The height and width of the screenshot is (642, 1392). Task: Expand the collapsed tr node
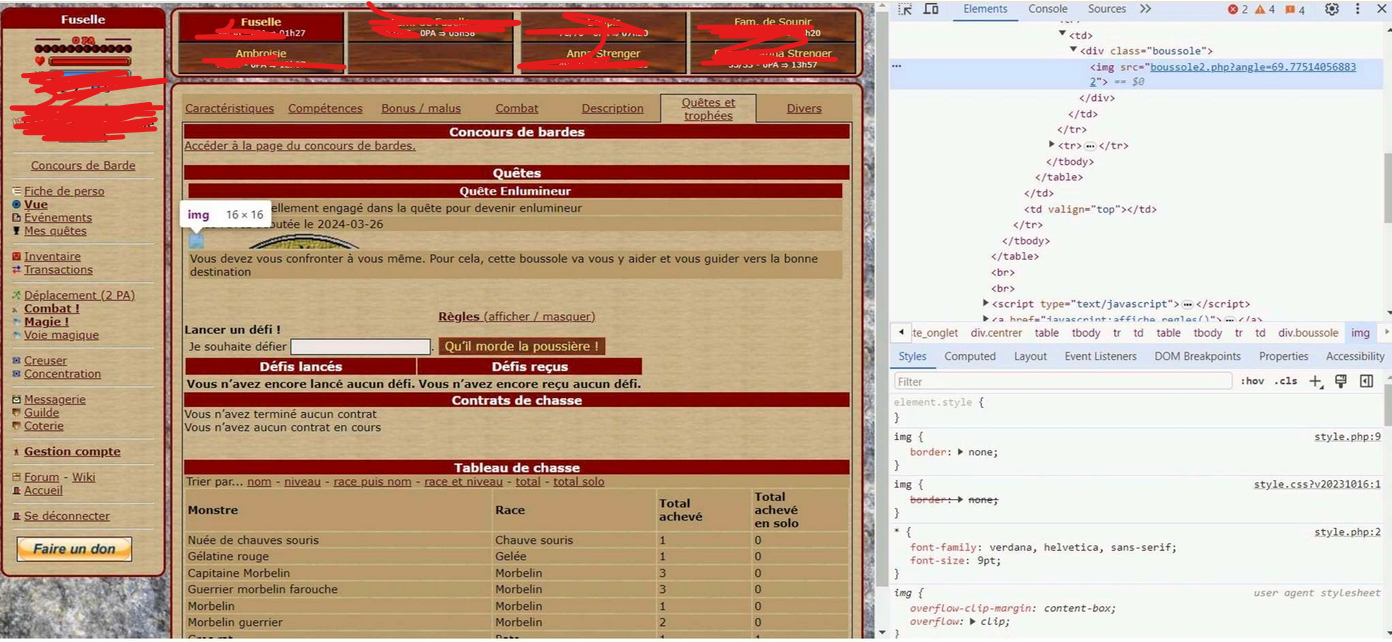pos(1052,145)
